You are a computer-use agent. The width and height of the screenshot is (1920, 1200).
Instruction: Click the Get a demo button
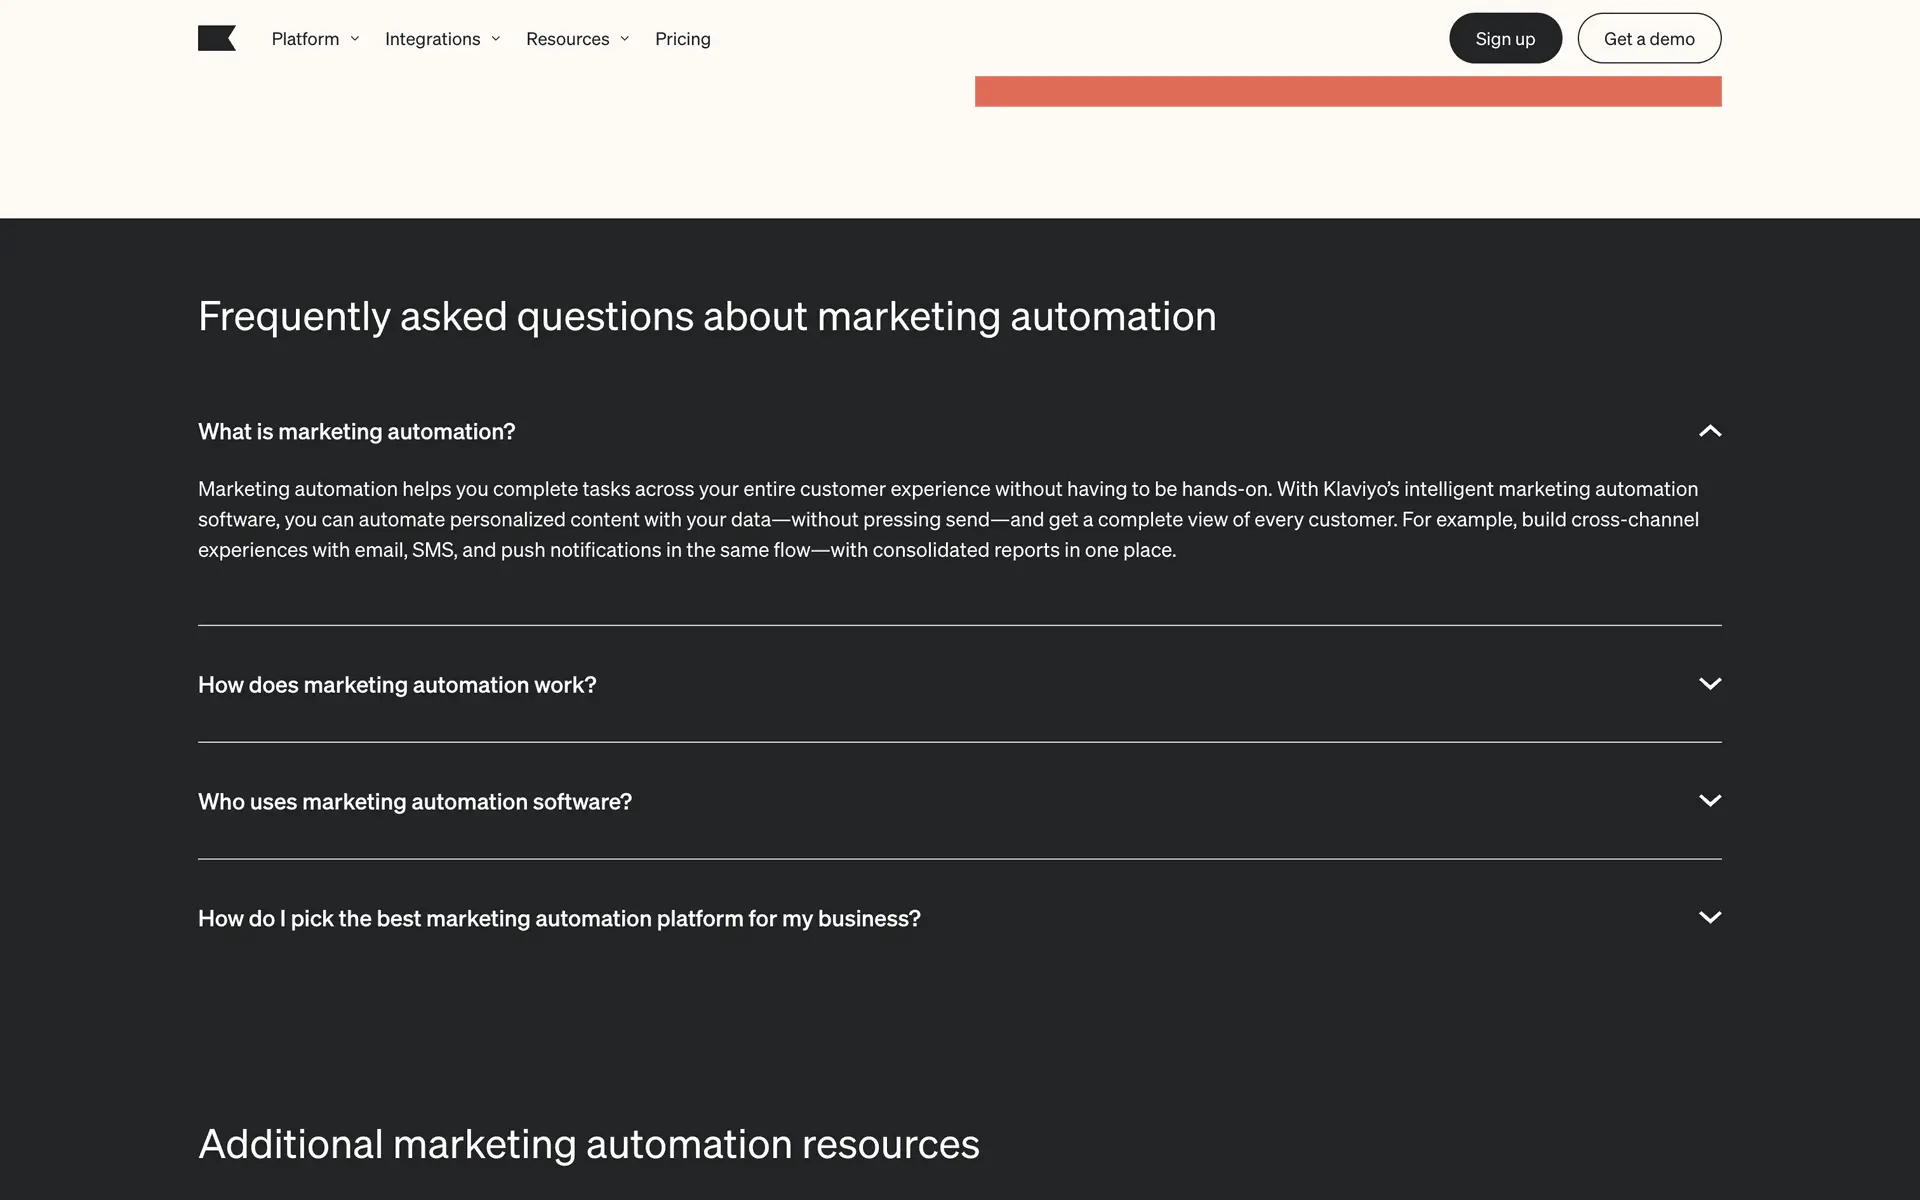1648,39
